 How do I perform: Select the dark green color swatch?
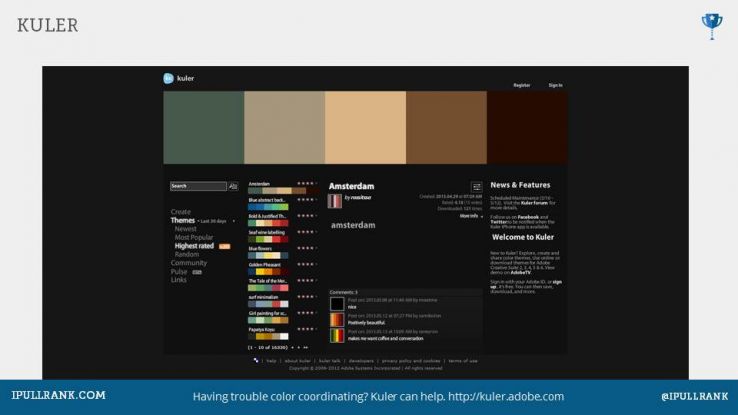point(204,128)
